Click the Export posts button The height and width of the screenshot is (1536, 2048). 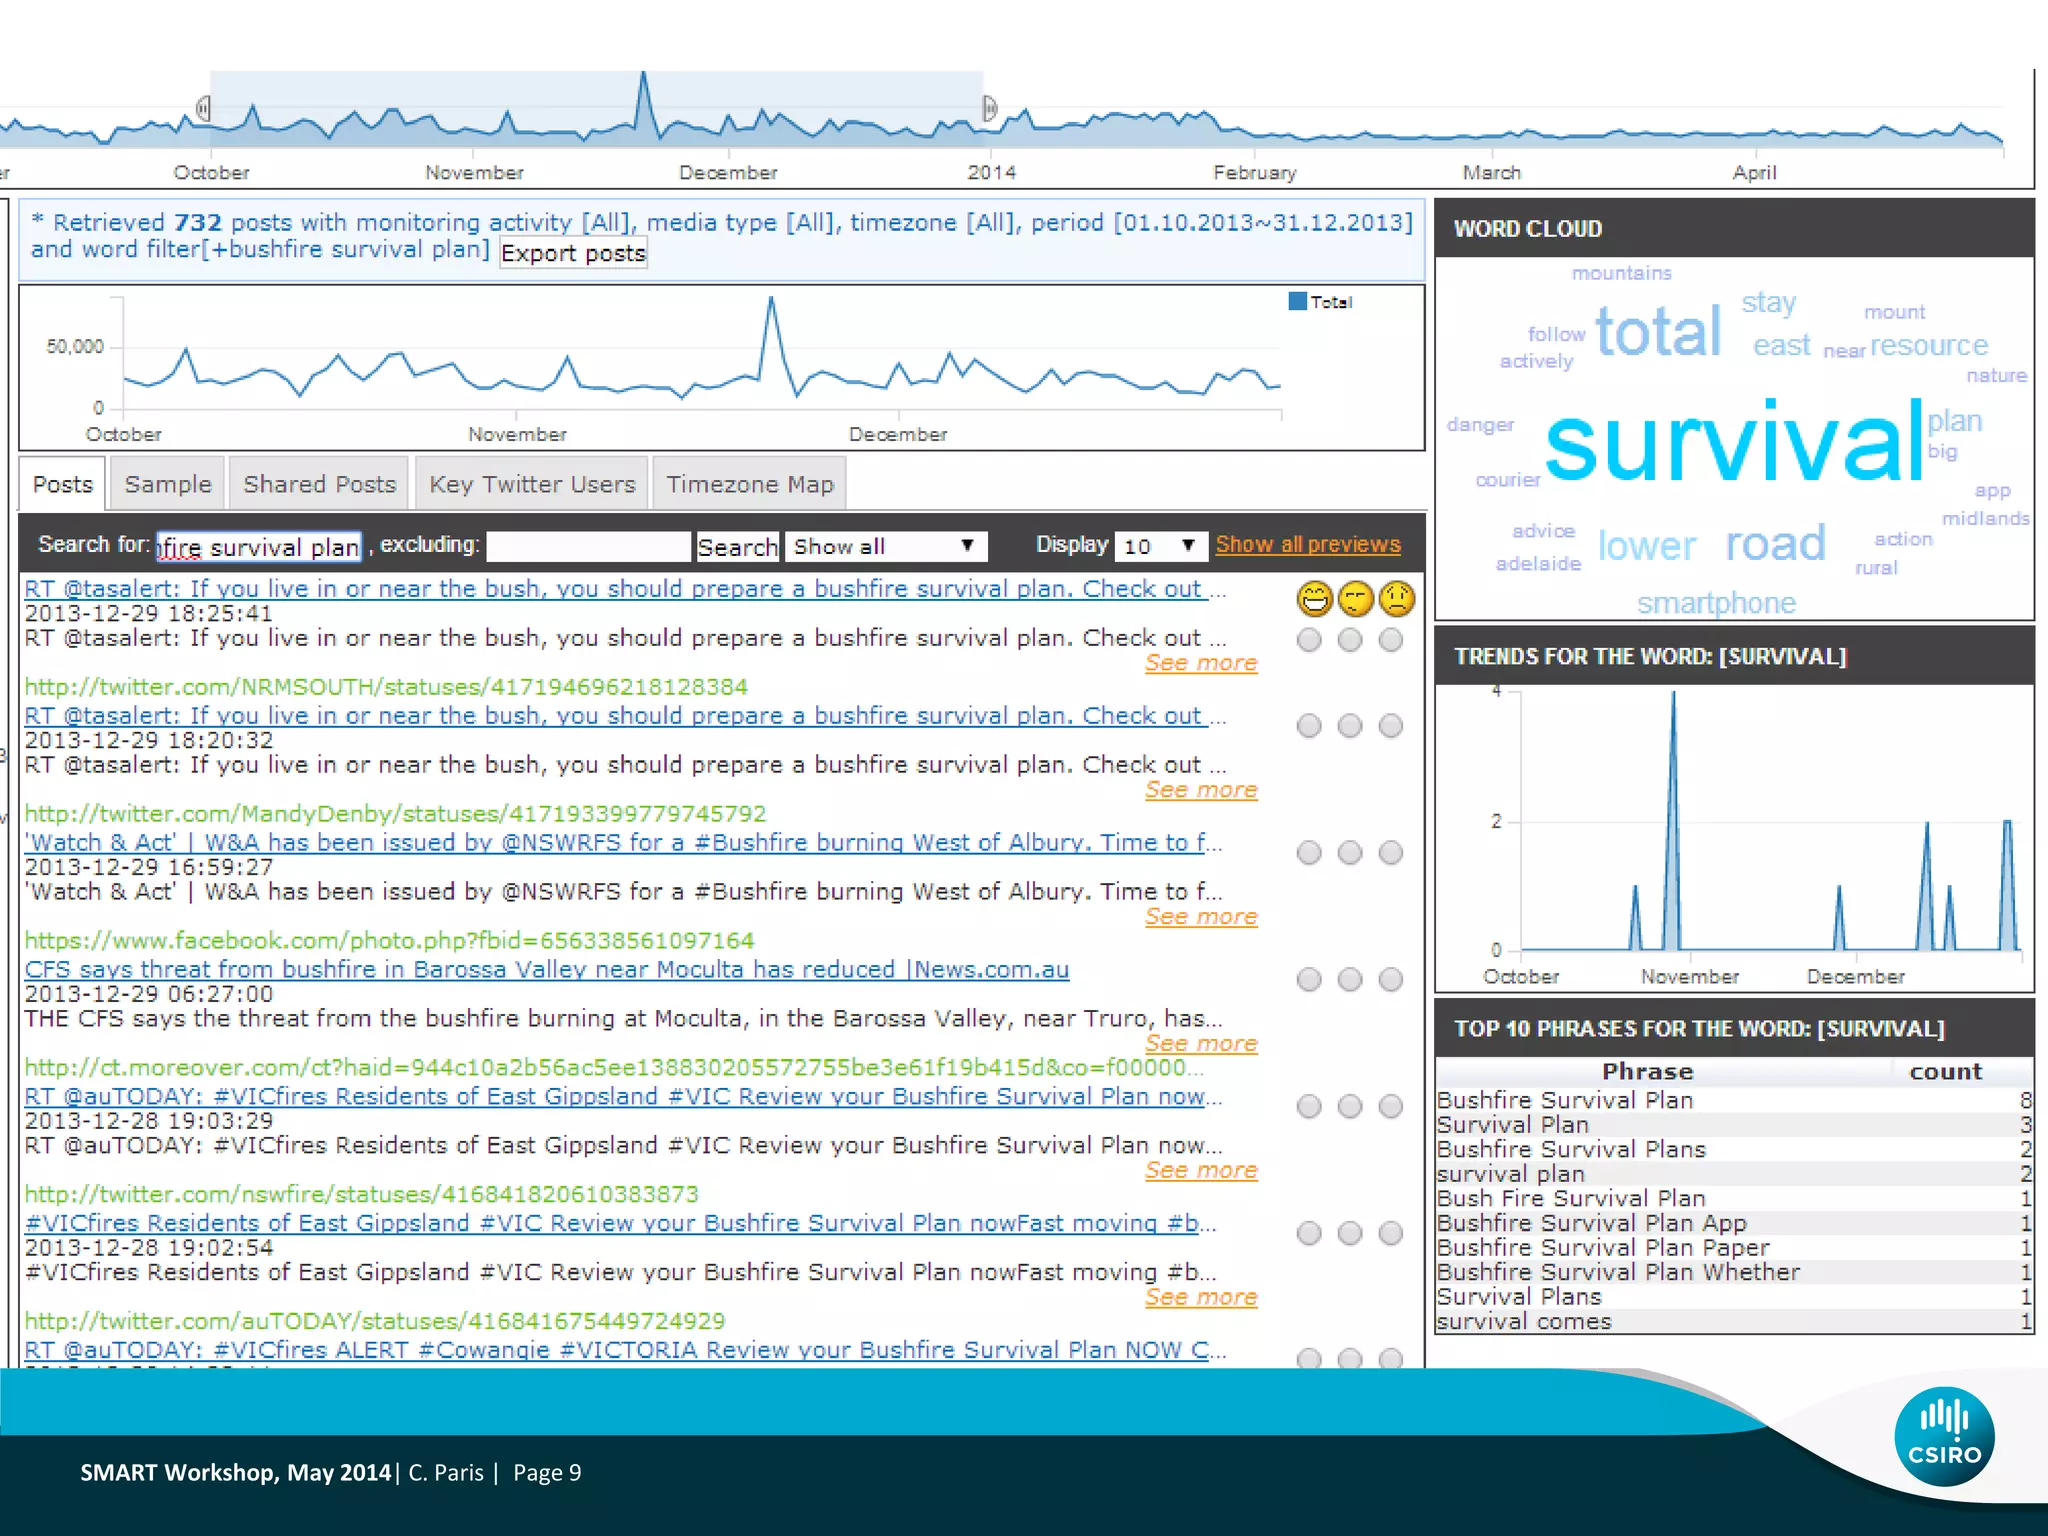(573, 254)
